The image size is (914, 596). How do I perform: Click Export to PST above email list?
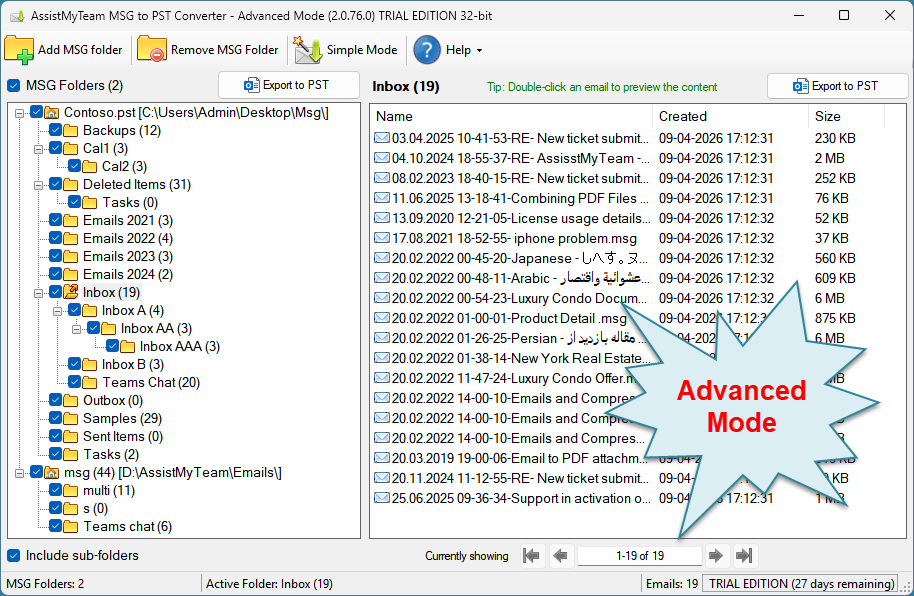836,86
